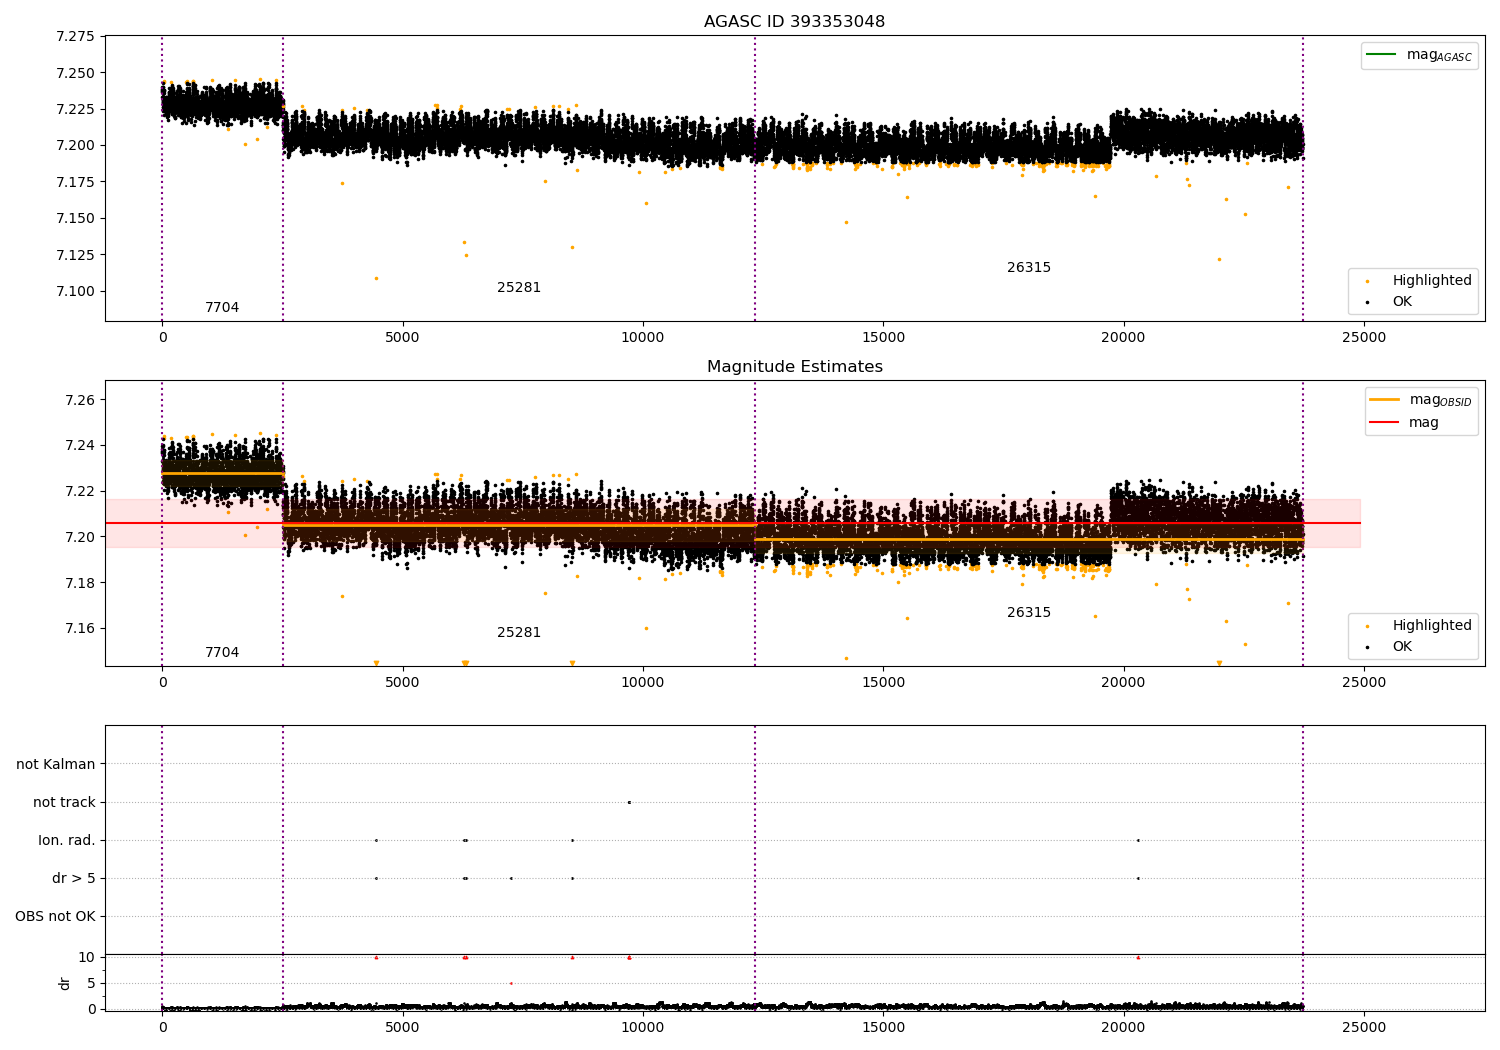Click the mag OBSID legend label

(x=1441, y=400)
